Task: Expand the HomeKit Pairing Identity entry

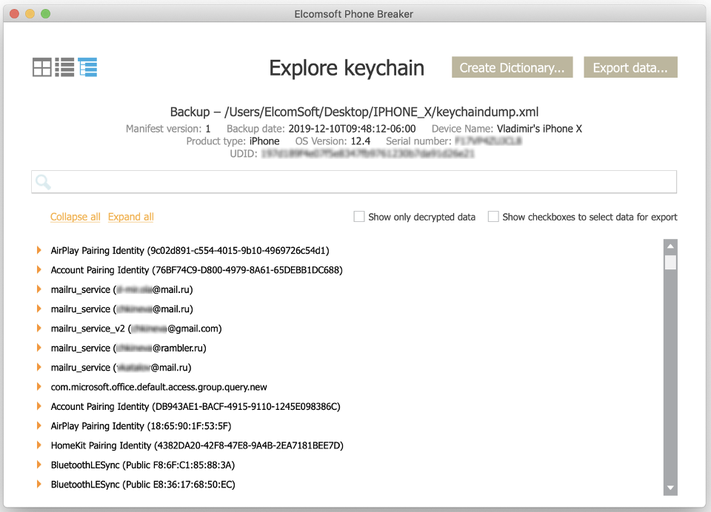Action: tap(38, 445)
